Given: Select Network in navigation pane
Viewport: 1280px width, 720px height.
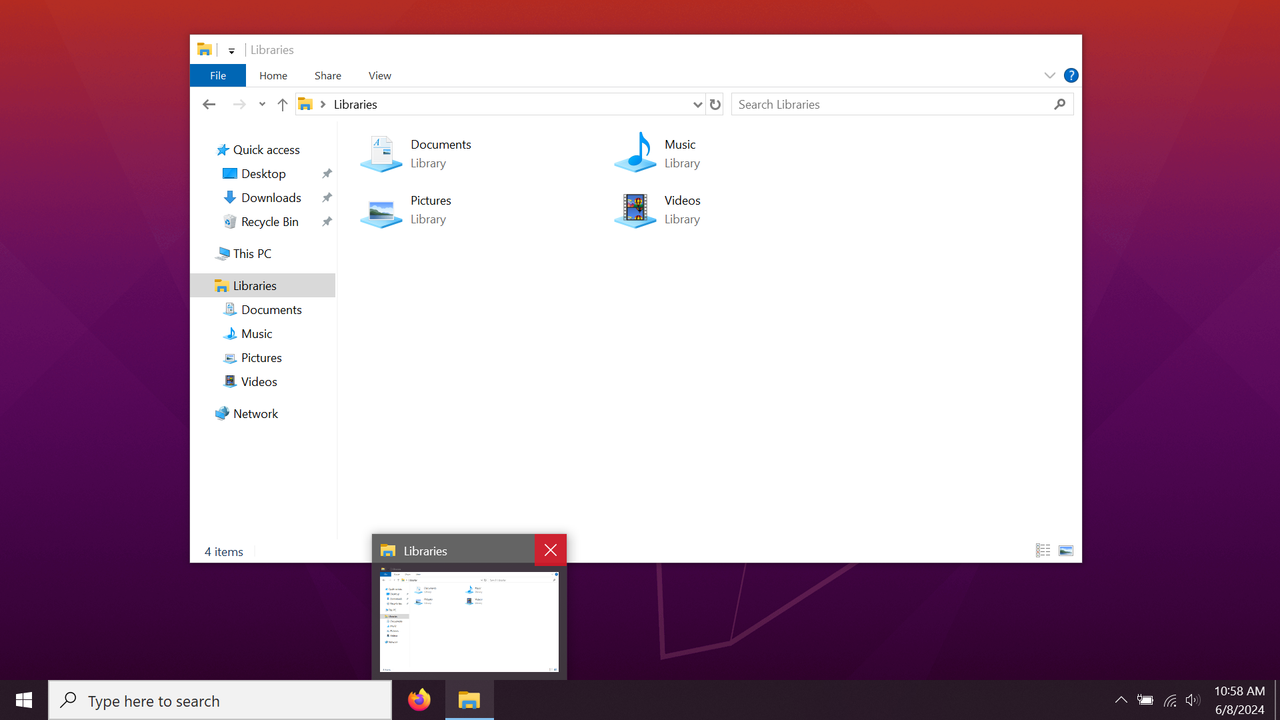Looking at the screenshot, I should [255, 414].
